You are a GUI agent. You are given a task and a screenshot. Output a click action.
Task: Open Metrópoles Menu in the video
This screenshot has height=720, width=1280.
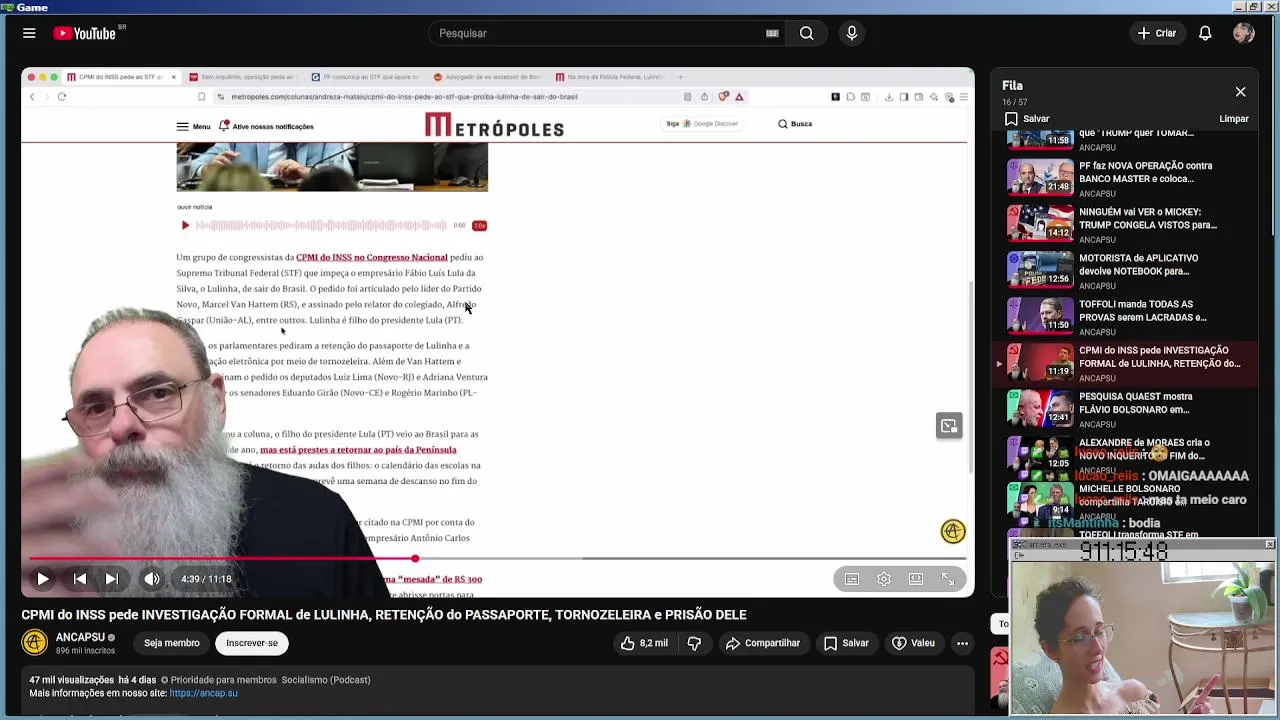coord(193,127)
